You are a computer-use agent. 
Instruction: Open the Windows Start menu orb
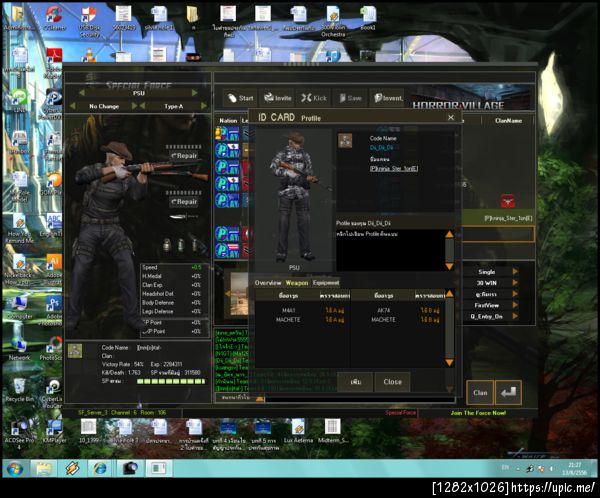click(x=14, y=469)
